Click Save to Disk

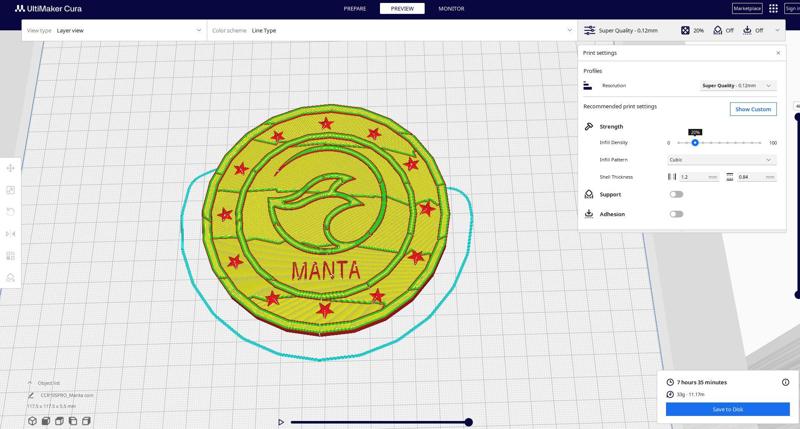pos(728,409)
